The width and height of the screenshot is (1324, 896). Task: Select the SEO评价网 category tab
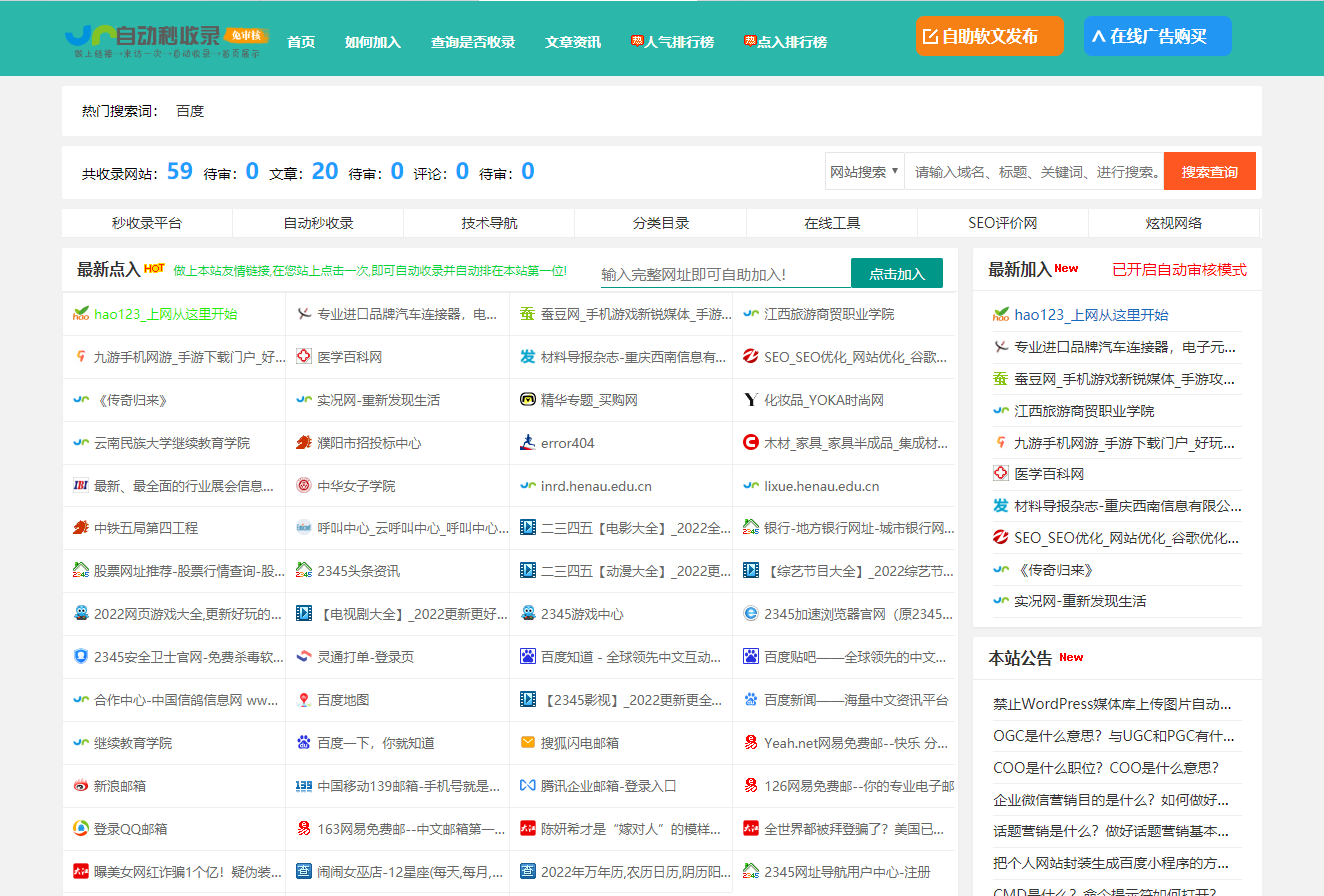coord(1003,223)
